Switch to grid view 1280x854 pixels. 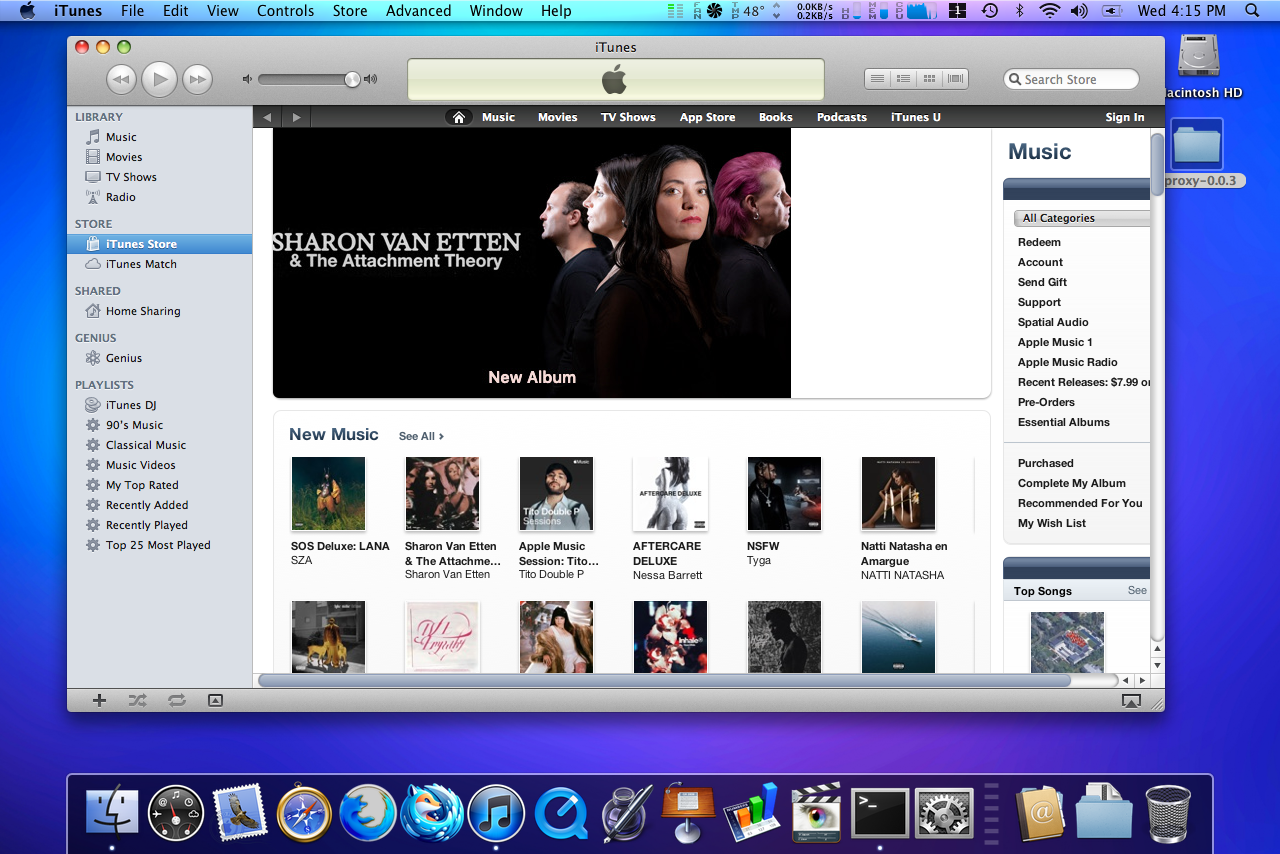point(929,79)
